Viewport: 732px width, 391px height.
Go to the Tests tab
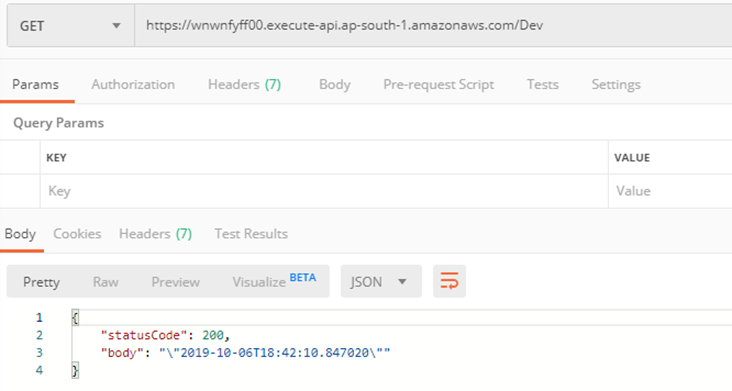pos(542,84)
